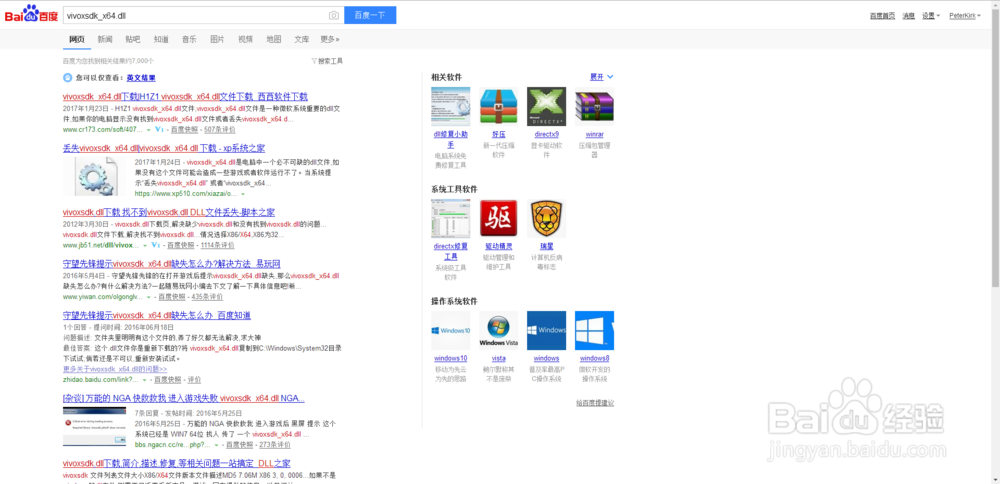Switch to the 音乐 tab
1000x484 pixels.
point(189,39)
